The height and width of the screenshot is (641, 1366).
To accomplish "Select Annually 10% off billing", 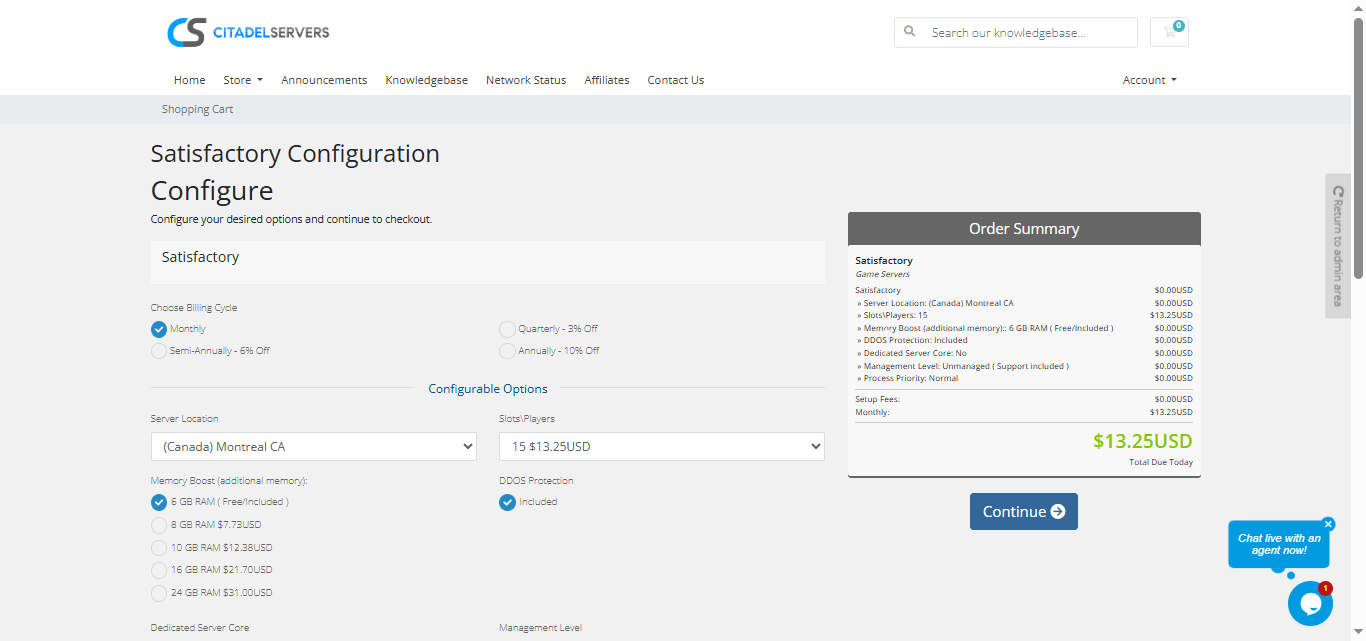I will (x=508, y=351).
